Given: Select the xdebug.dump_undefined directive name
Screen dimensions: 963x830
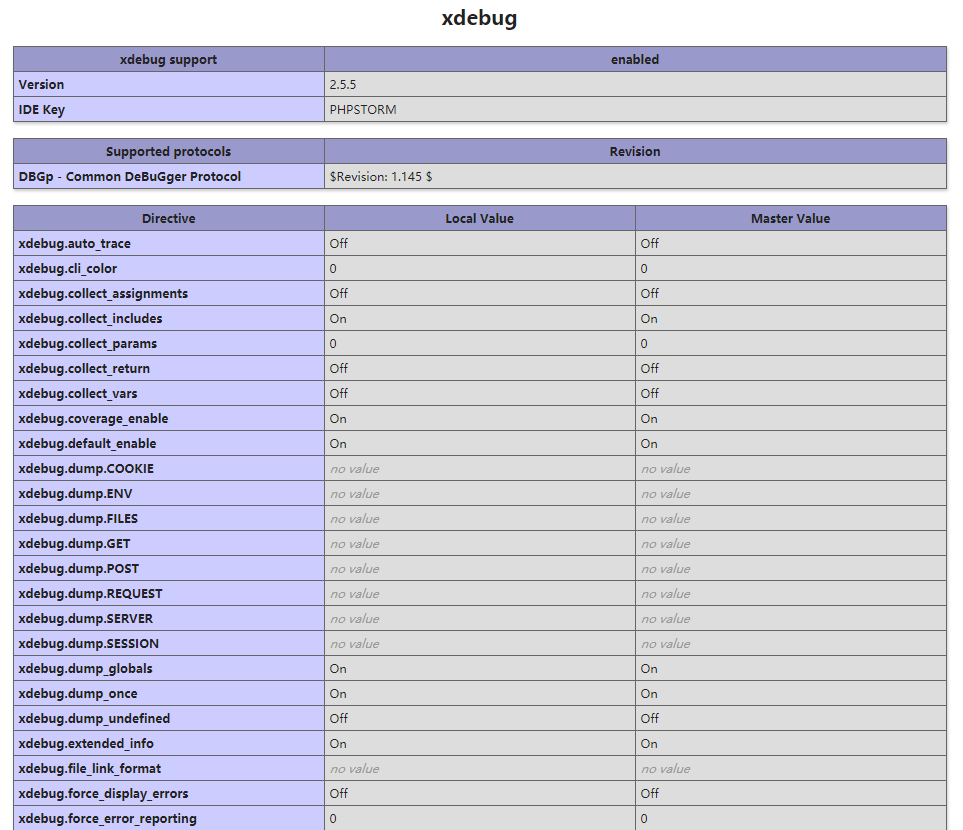Looking at the screenshot, I should [x=94, y=719].
